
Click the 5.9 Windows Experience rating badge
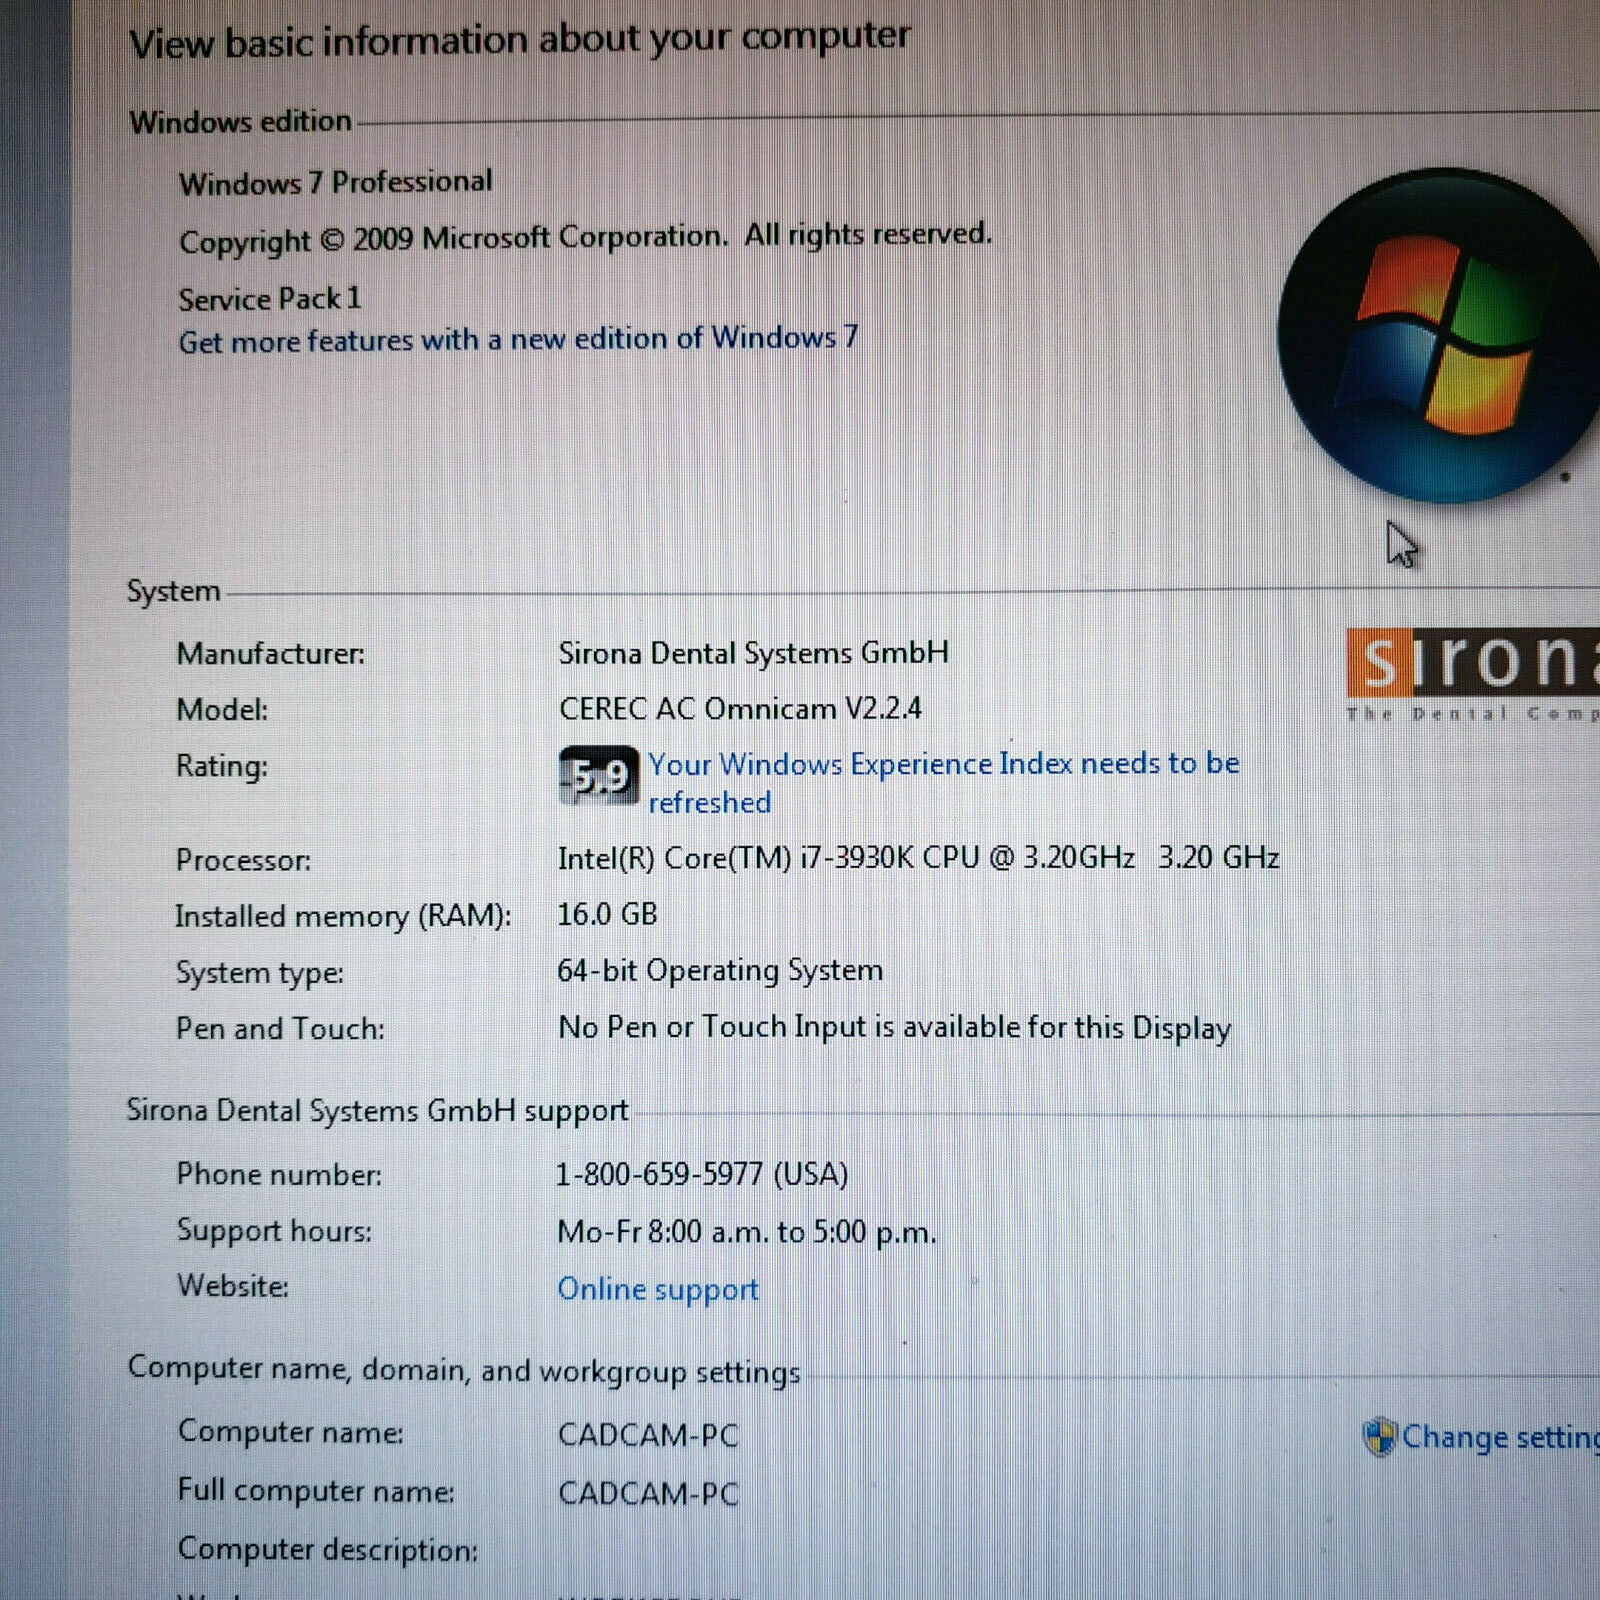click(x=599, y=775)
